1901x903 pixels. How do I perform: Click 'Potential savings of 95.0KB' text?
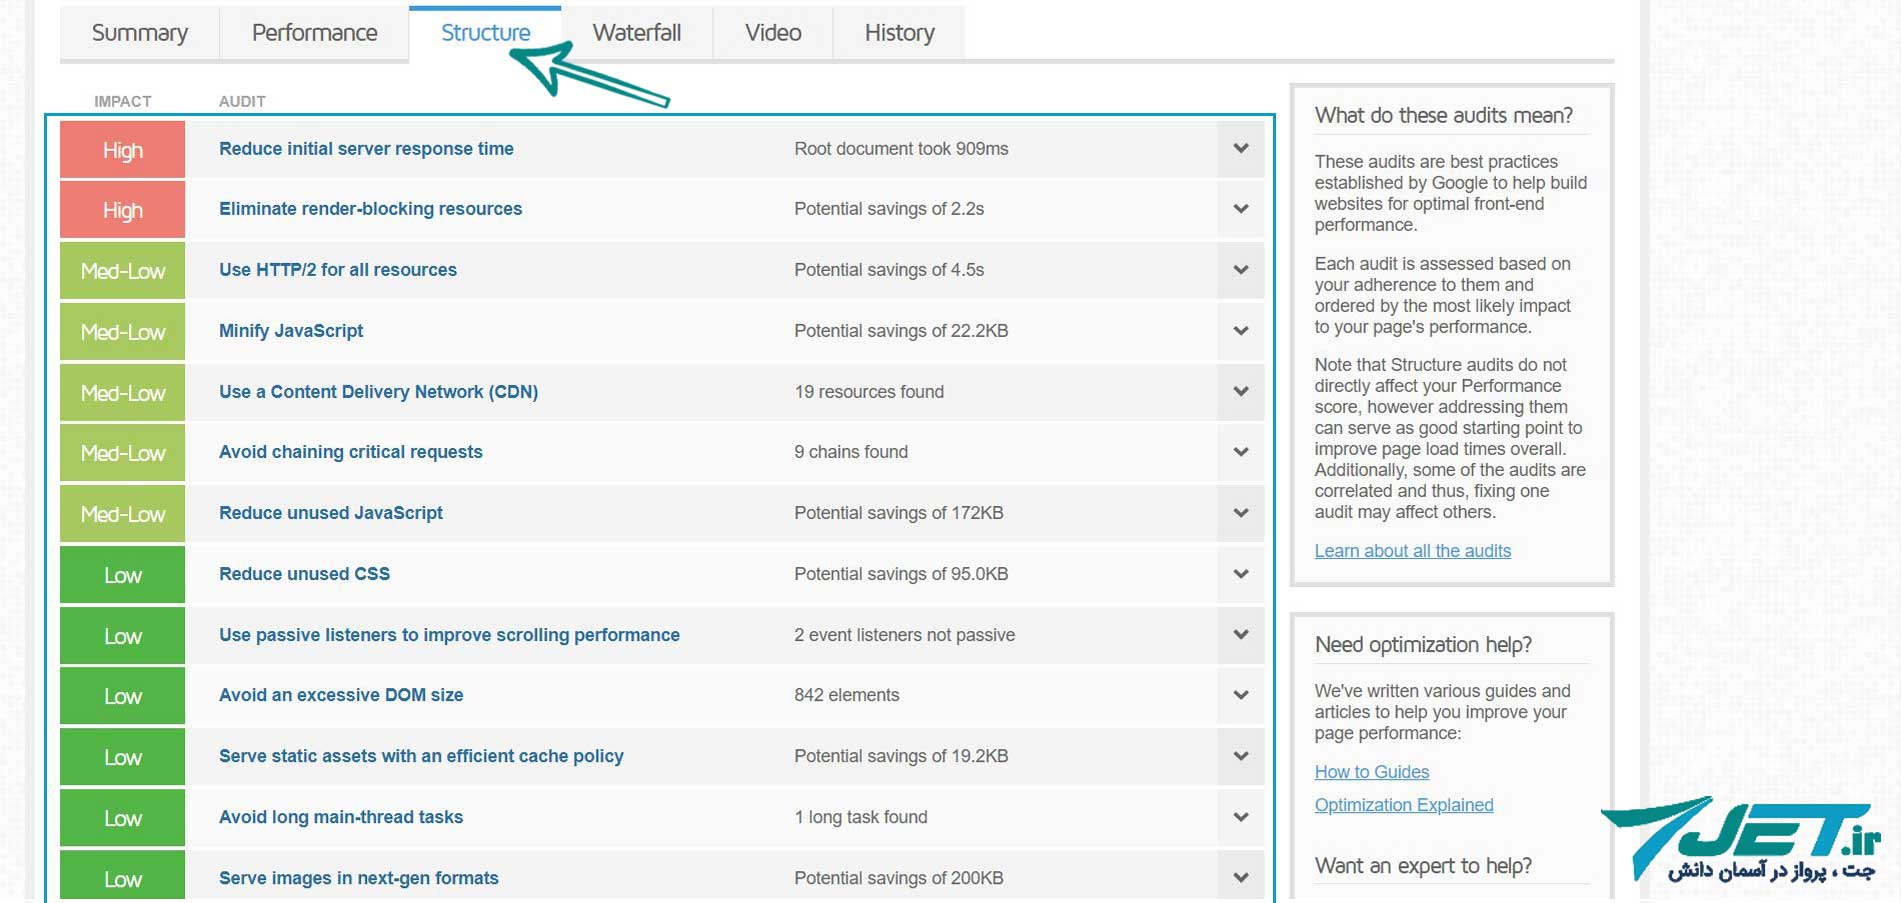point(901,574)
